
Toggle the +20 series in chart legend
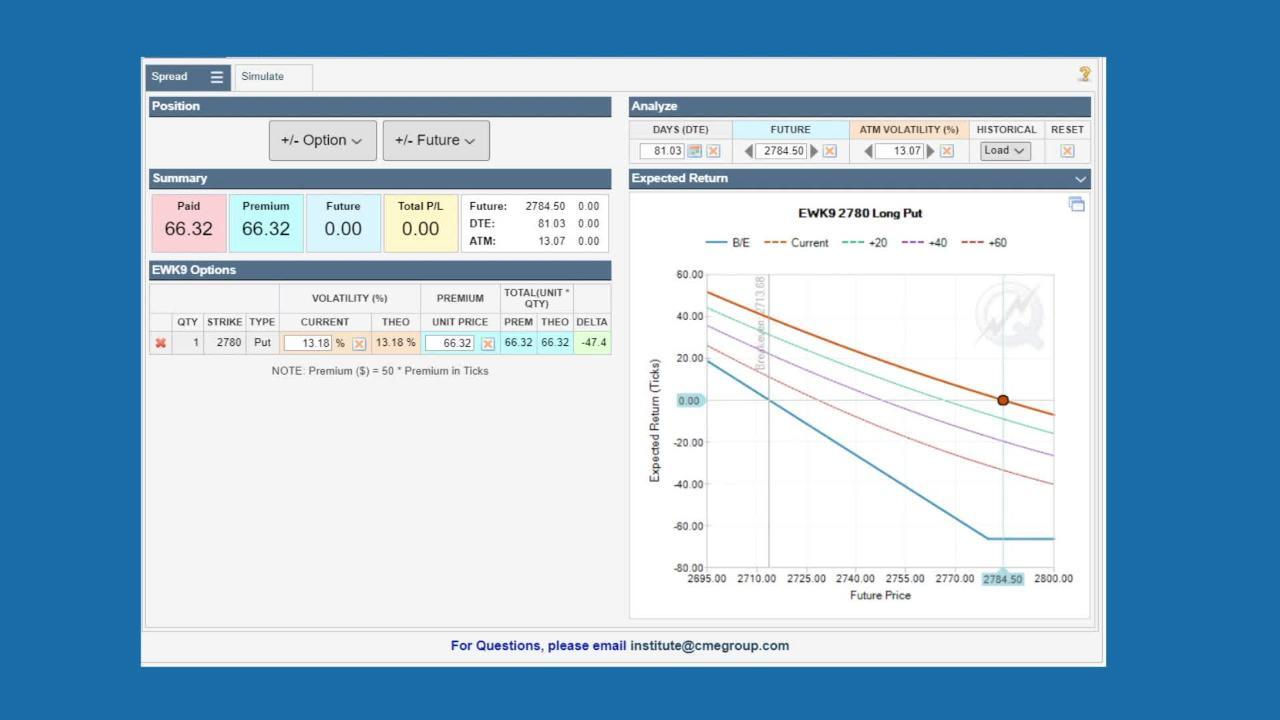click(x=865, y=243)
